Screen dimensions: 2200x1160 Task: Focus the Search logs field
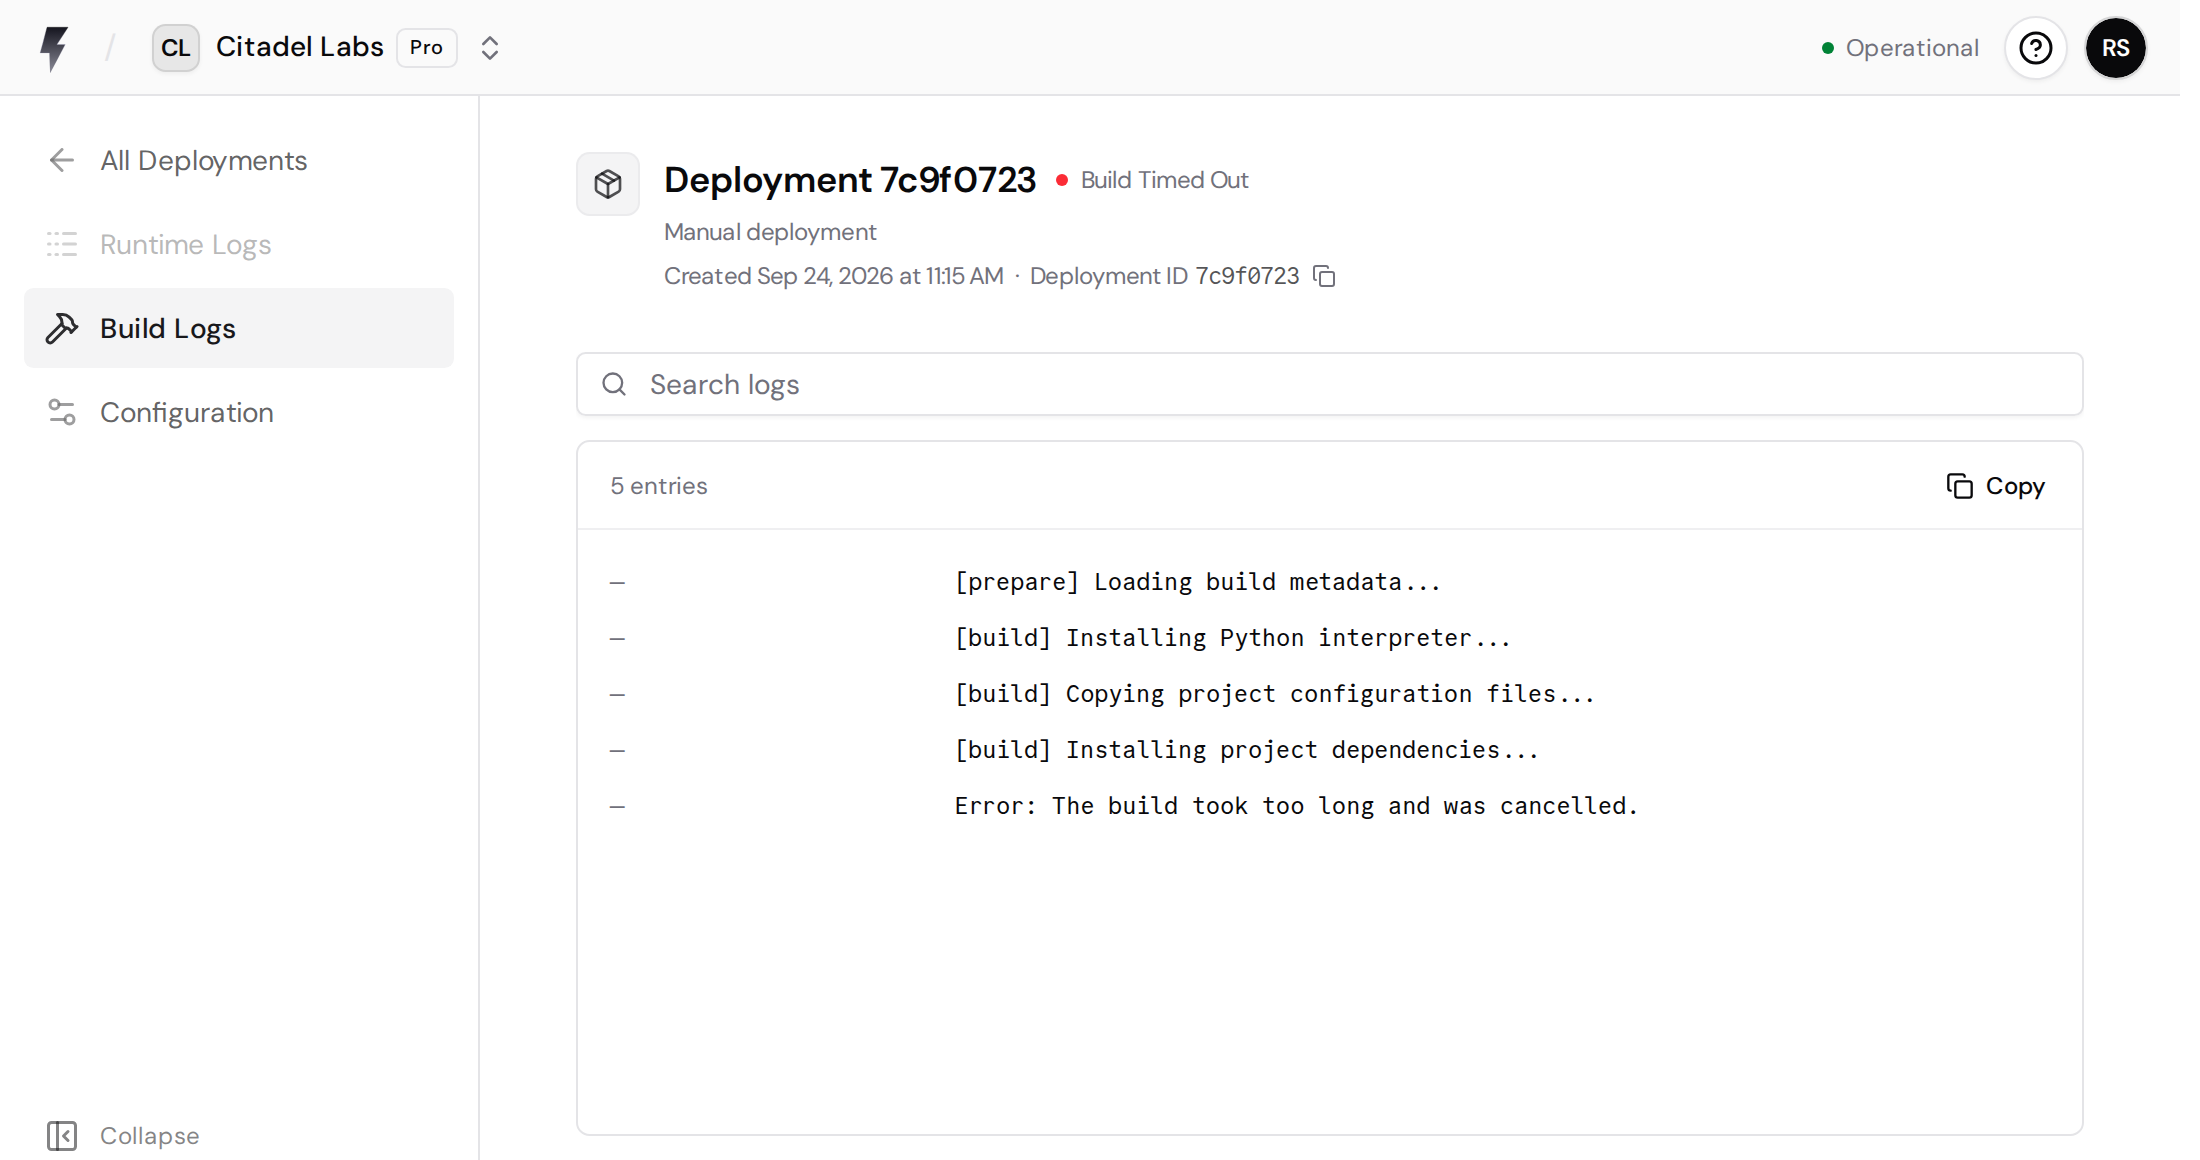click(1330, 384)
